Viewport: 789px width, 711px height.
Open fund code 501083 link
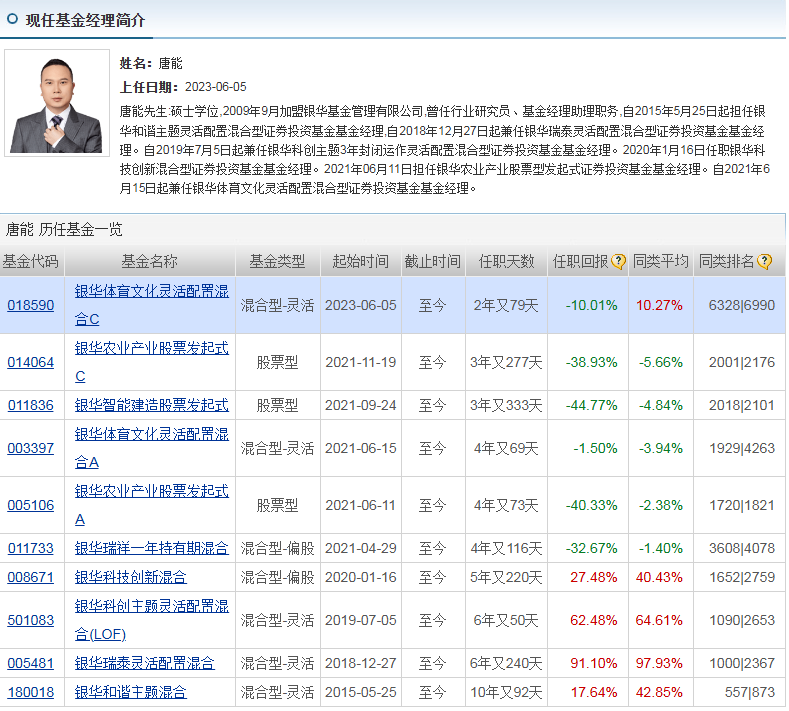point(31,620)
